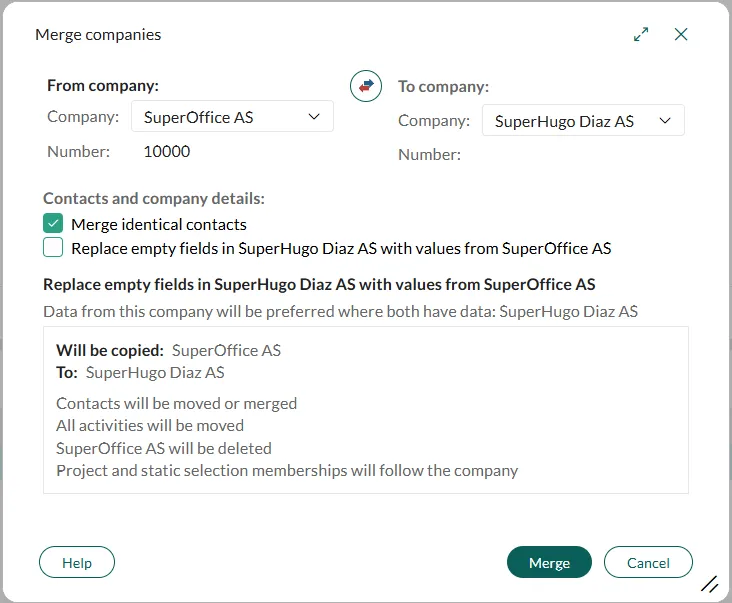Open the From company dropdown arrow
Viewport: 732px width, 603px height.
pyautogui.click(x=314, y=117)
